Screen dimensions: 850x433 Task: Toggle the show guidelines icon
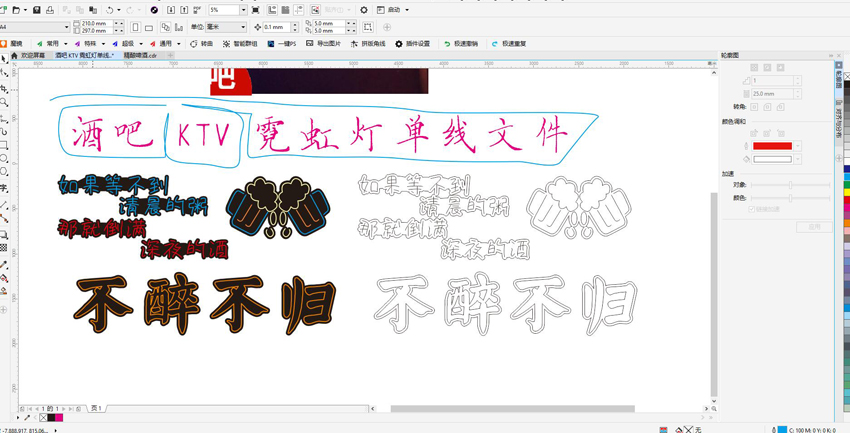coord(299,10)
